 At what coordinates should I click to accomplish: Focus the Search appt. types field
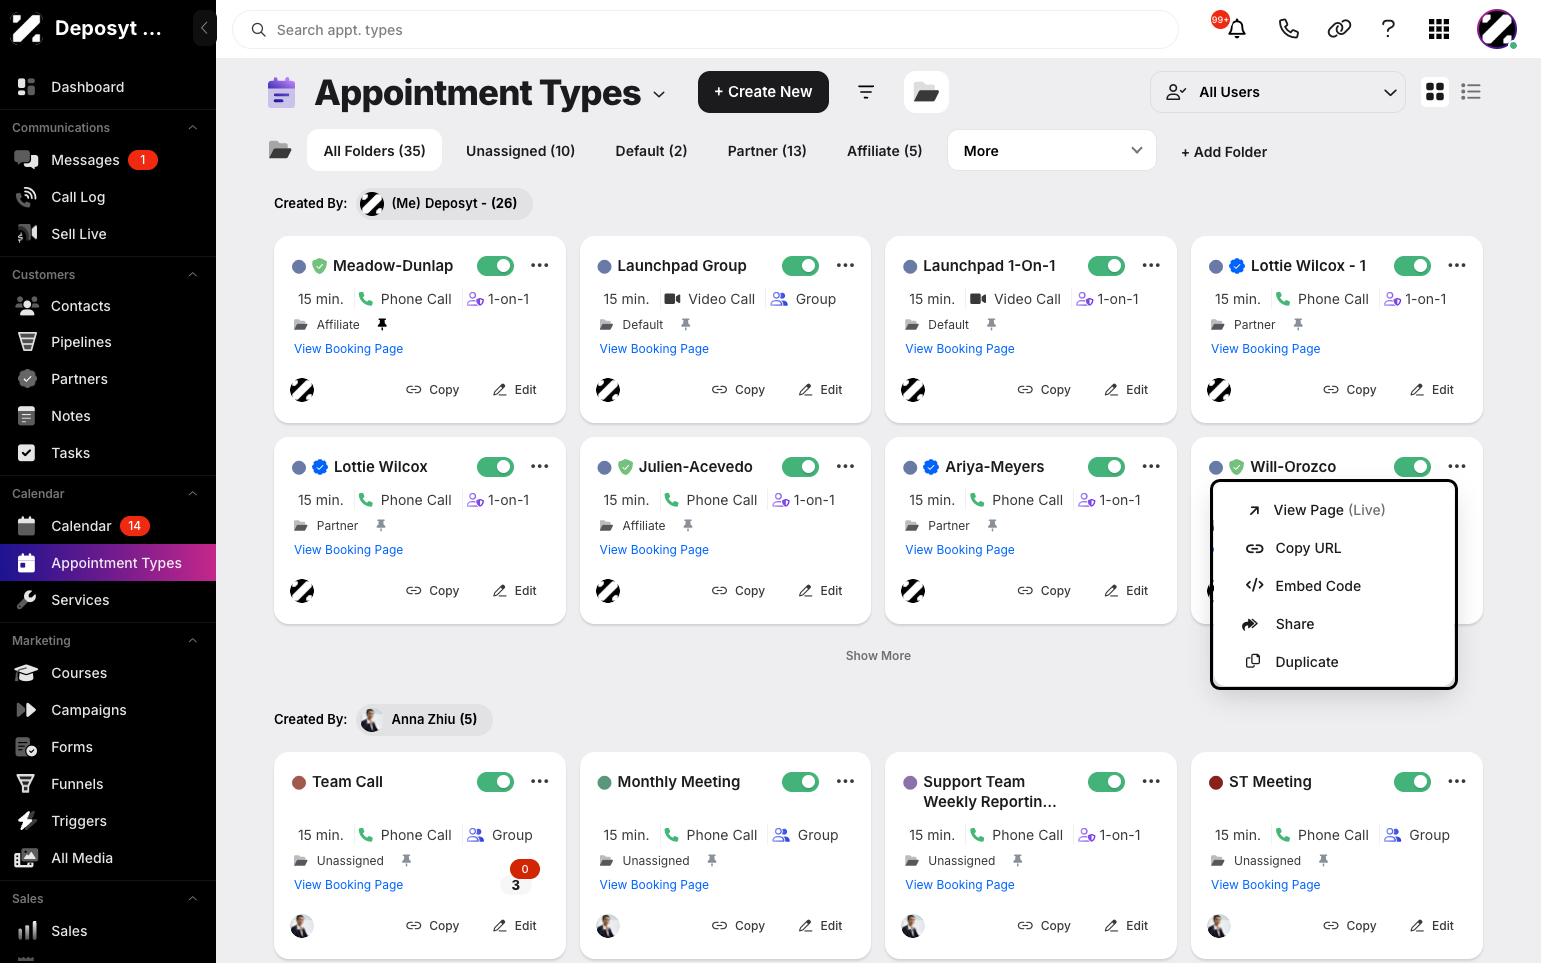[705, 30]
